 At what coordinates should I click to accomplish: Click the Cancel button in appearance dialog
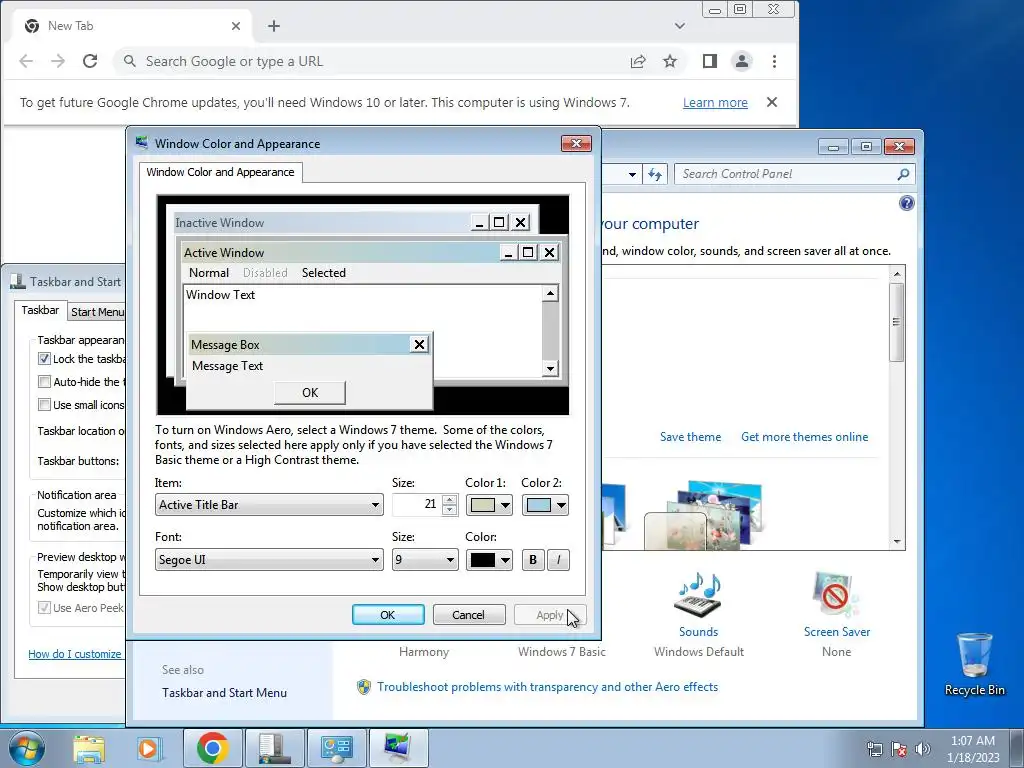click(468, 615)
